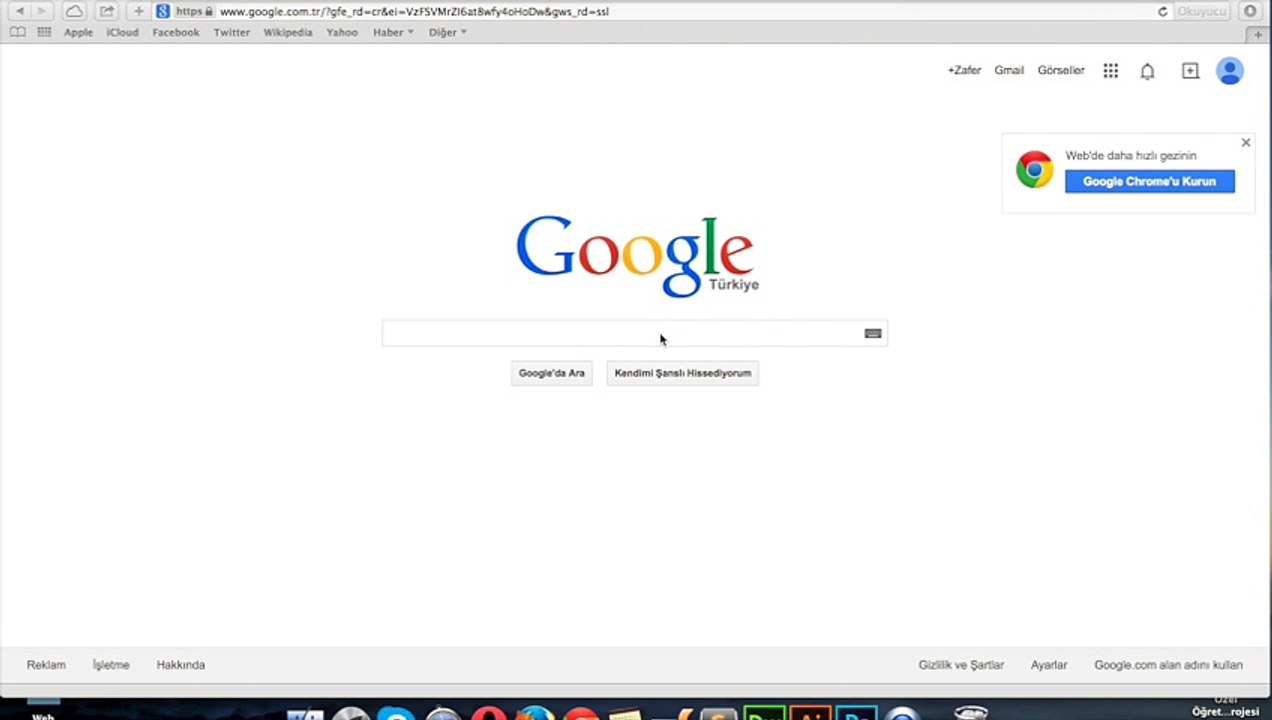Click Google Chrome'u Kurun button
Screen dimensions: 1272x720
1150,181
